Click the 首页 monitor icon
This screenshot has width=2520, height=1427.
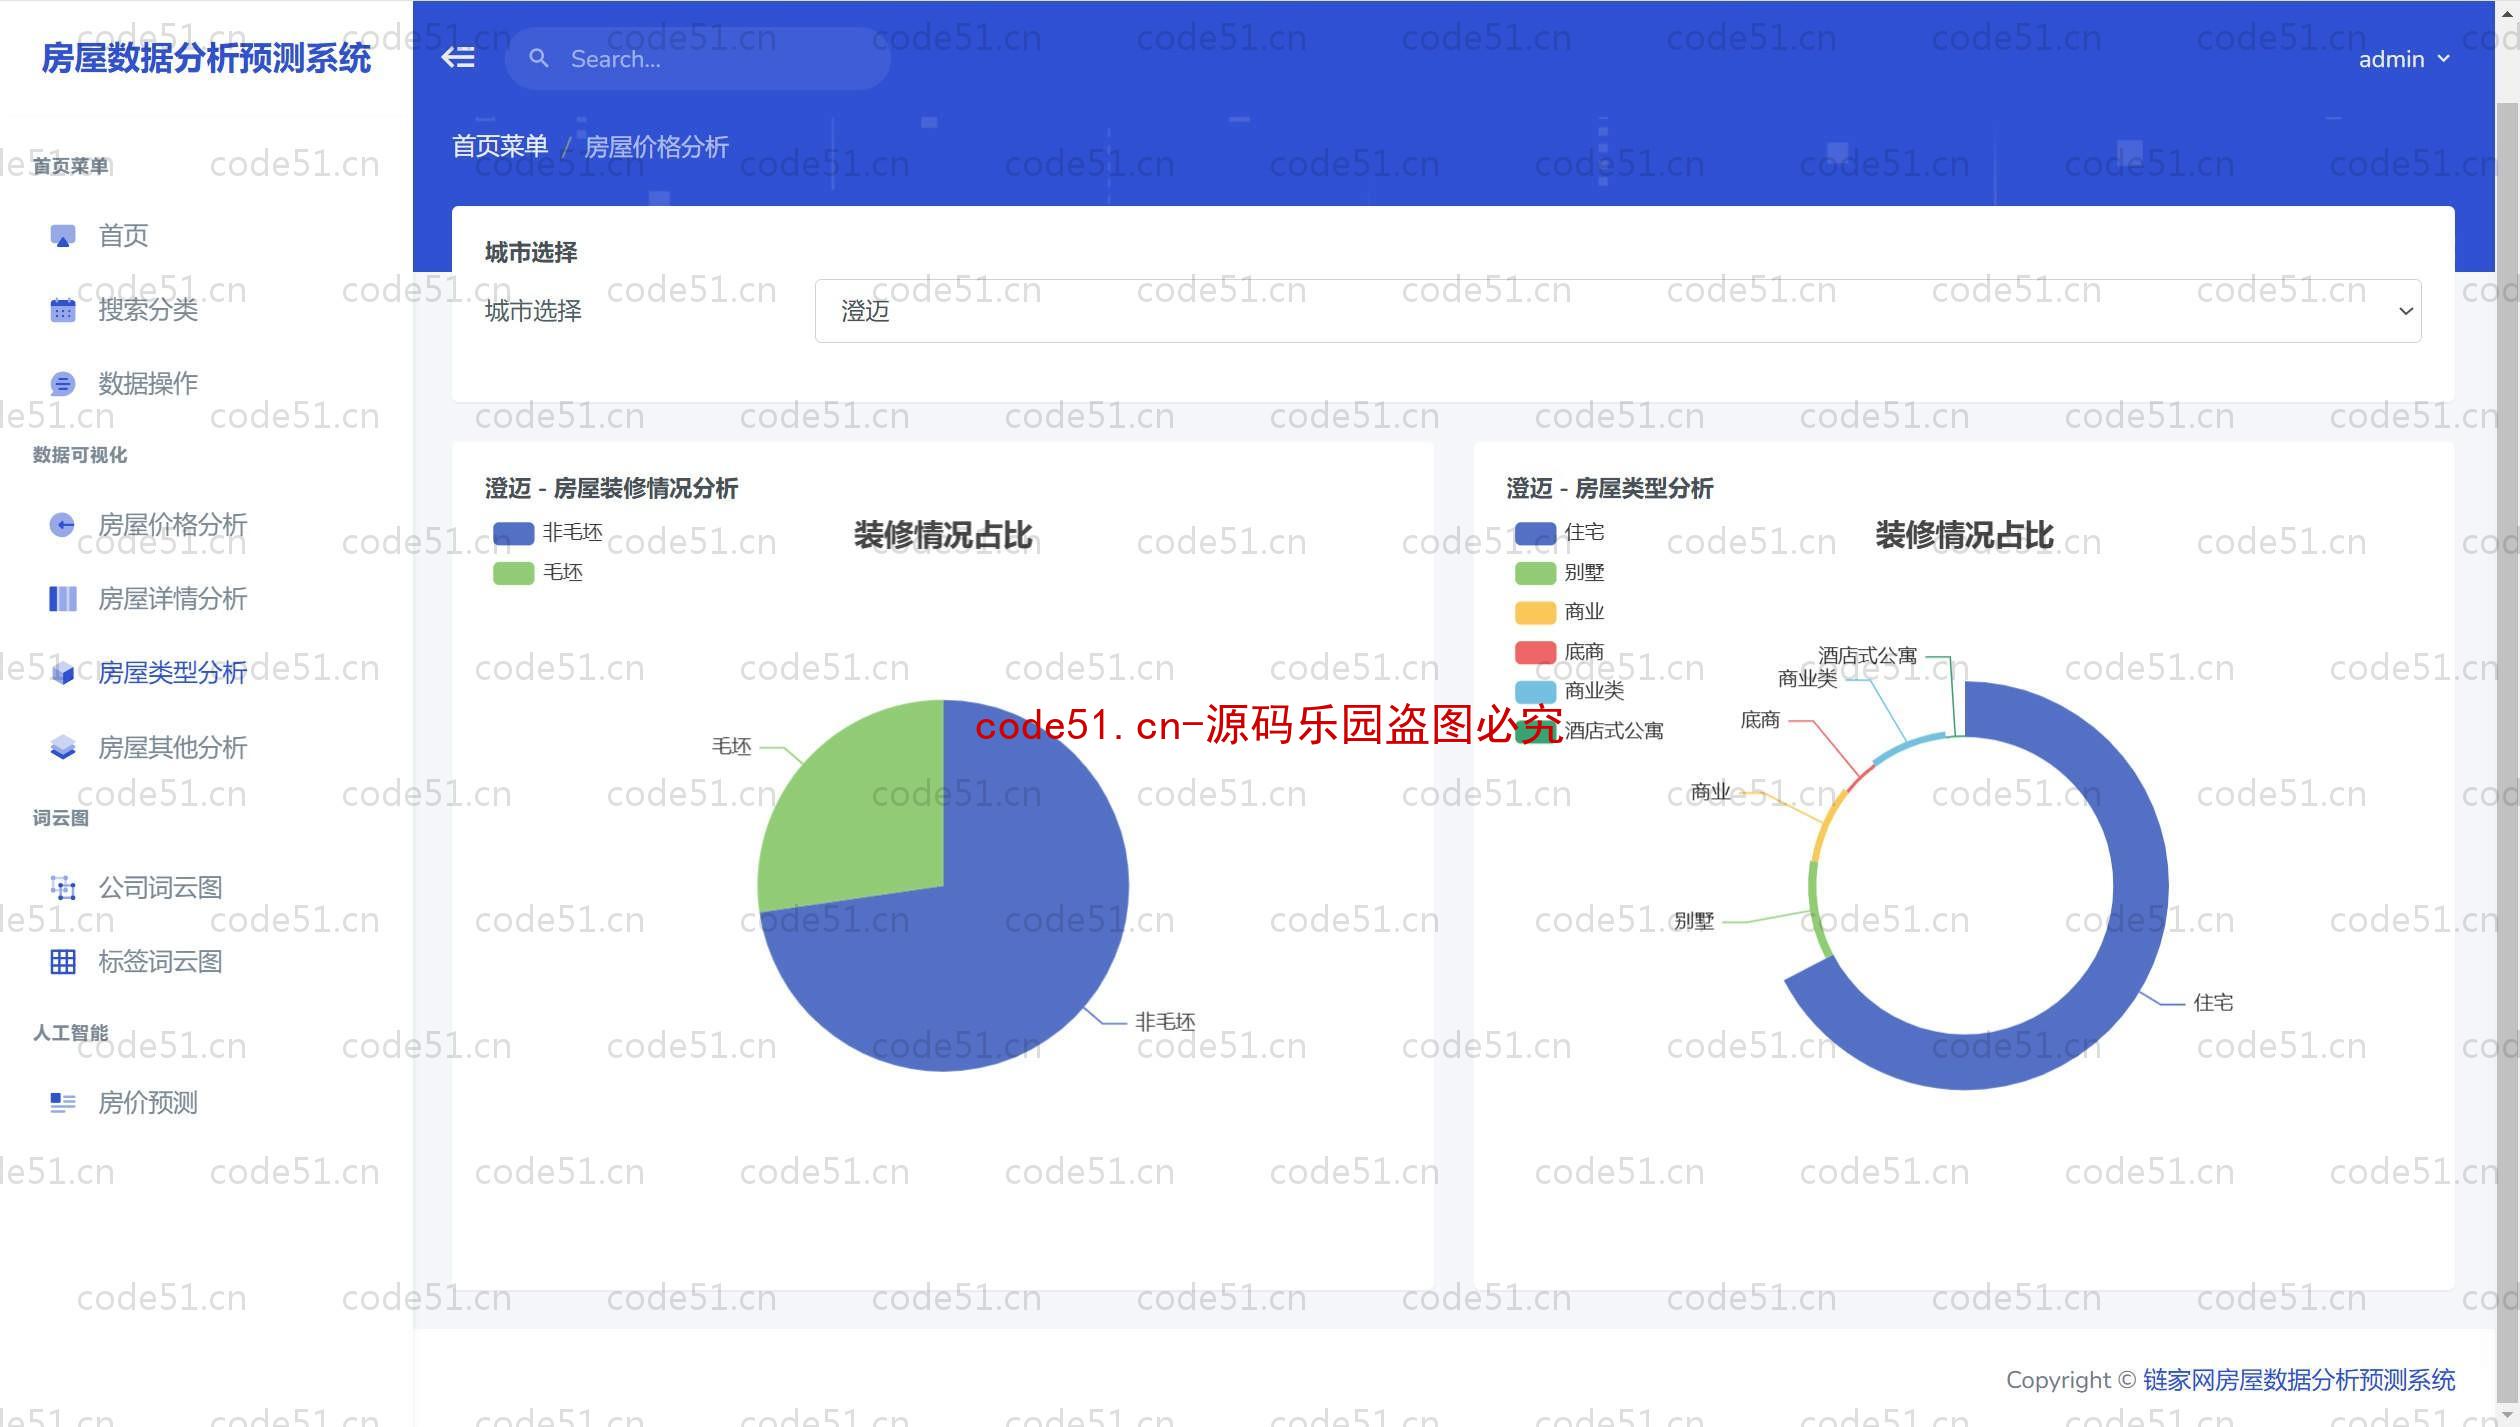click(x=63, y=236)
